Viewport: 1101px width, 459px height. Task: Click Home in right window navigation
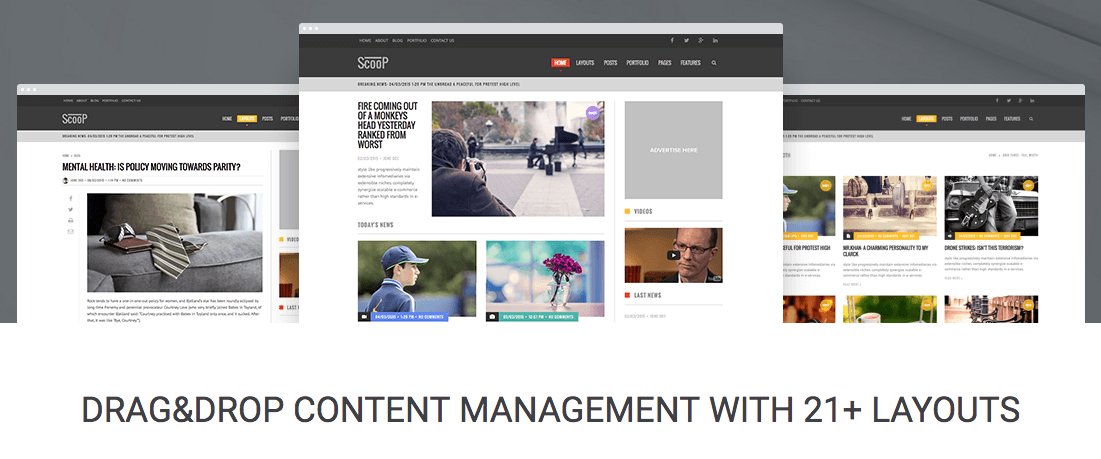click(x=906, y=119)
